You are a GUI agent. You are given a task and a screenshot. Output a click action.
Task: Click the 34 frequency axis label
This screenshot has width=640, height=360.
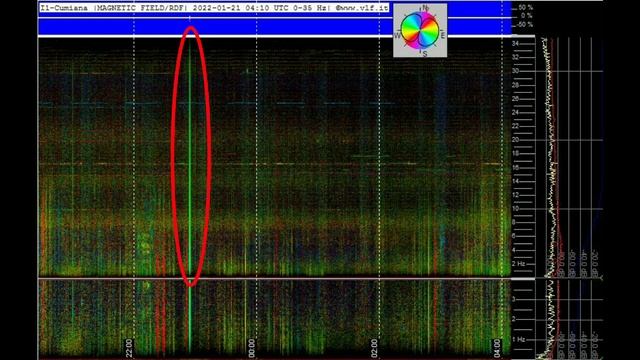pos(516,44)
